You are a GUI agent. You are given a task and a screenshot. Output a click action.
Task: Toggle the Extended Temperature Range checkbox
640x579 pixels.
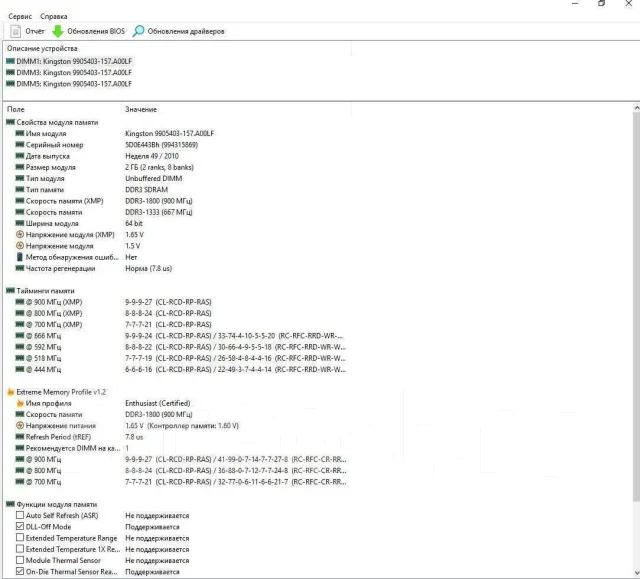[x=20, y=538]
